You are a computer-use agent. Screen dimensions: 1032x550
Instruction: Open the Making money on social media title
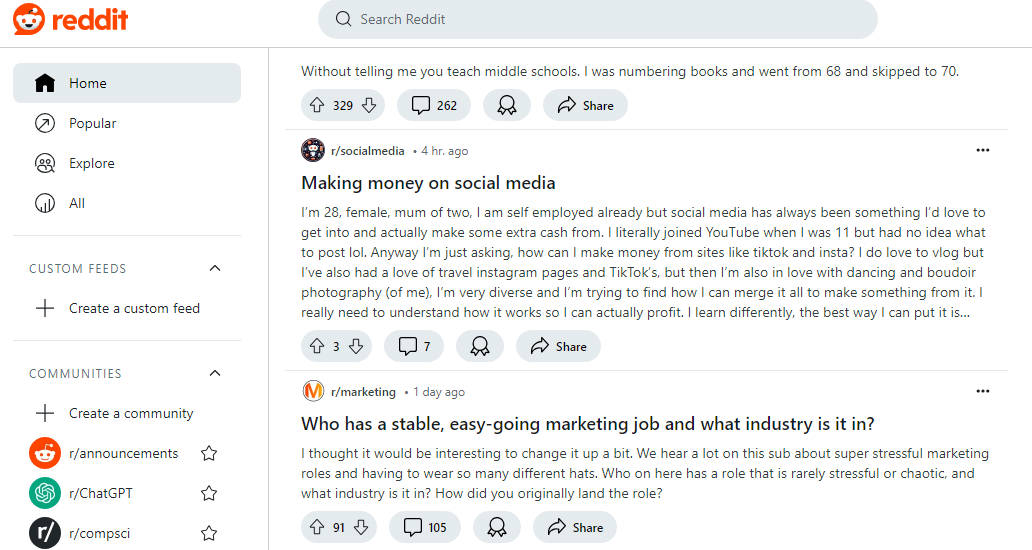428,183
